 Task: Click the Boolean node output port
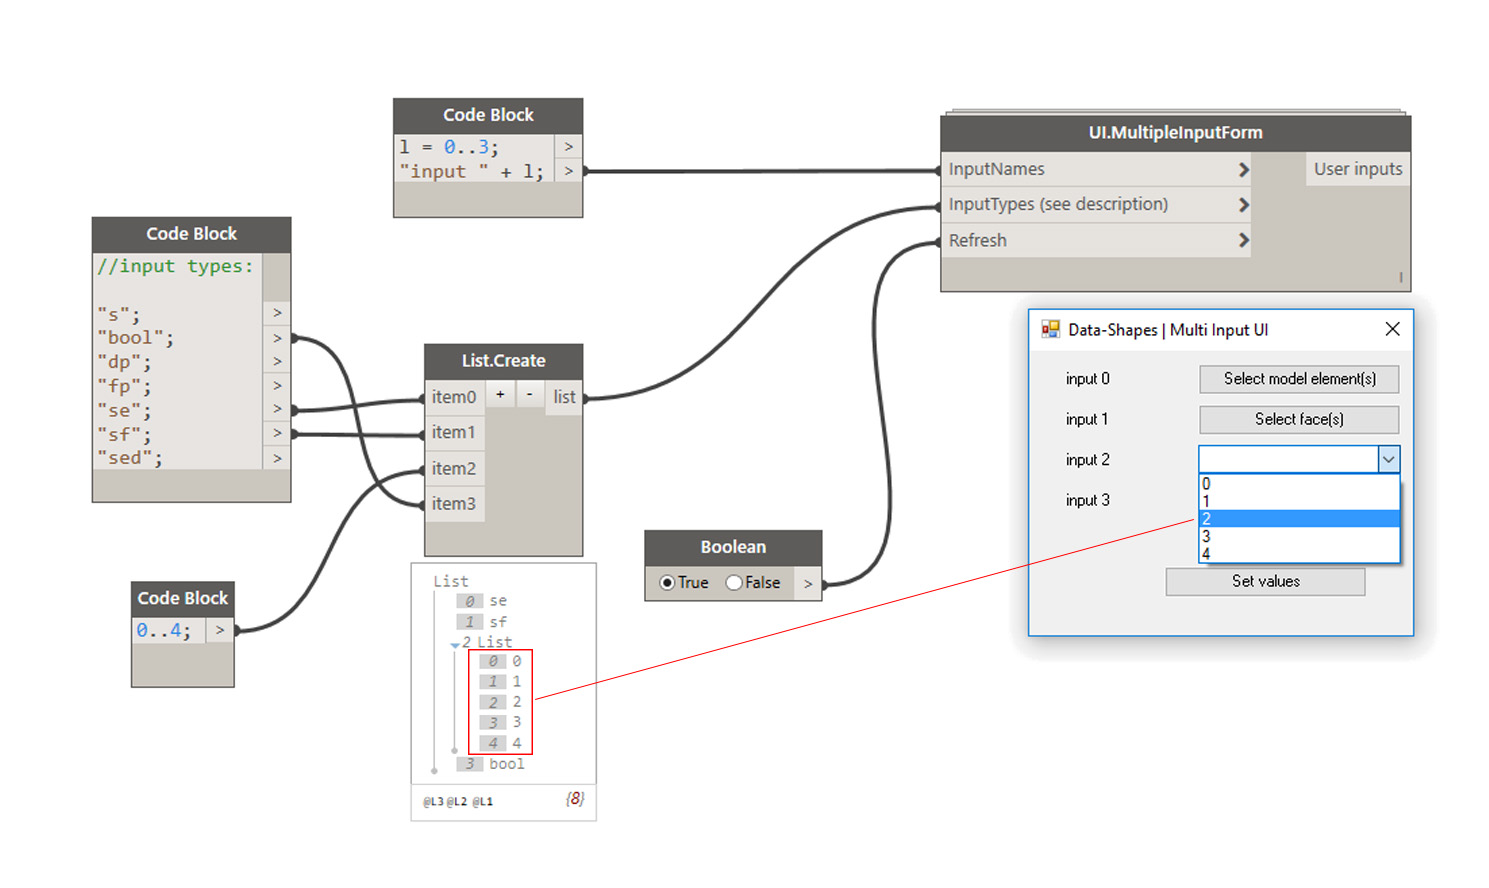tap(808, 583)
